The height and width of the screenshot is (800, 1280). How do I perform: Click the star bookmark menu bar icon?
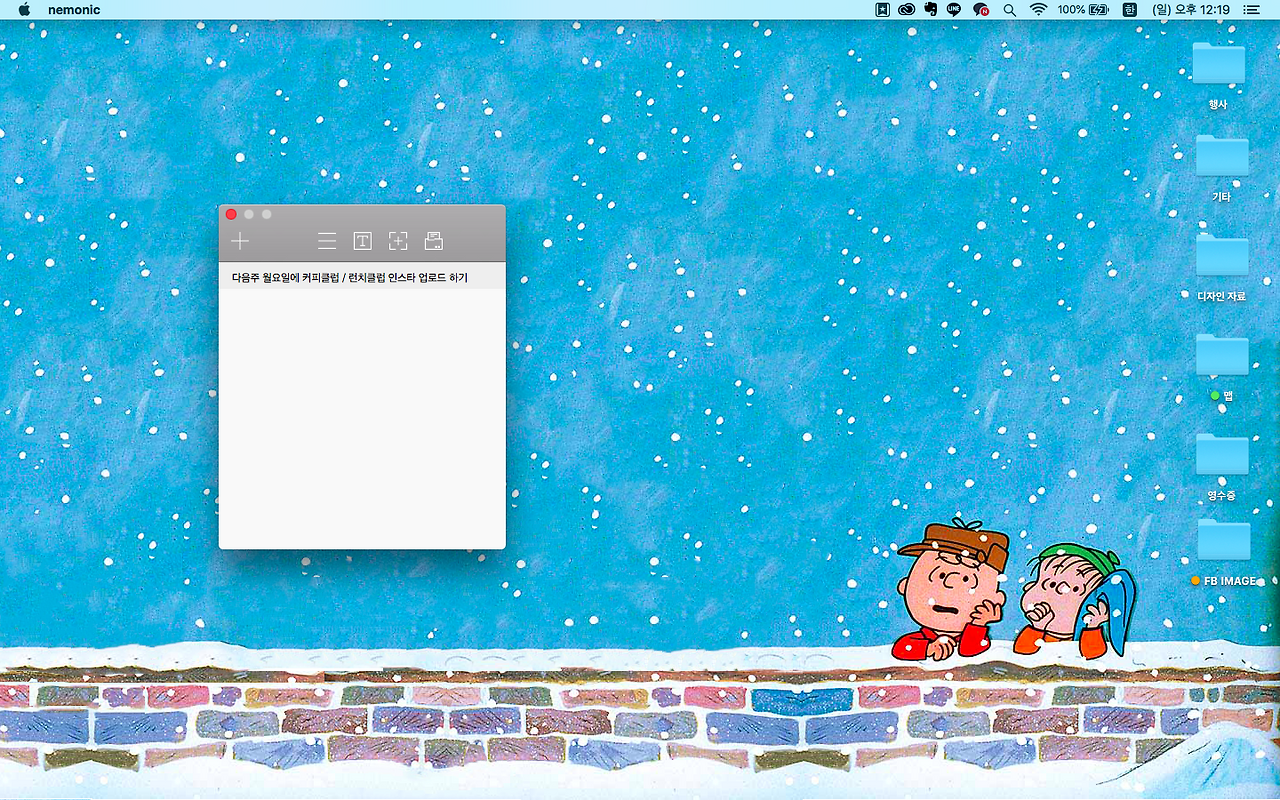click(x=882, y=9)
